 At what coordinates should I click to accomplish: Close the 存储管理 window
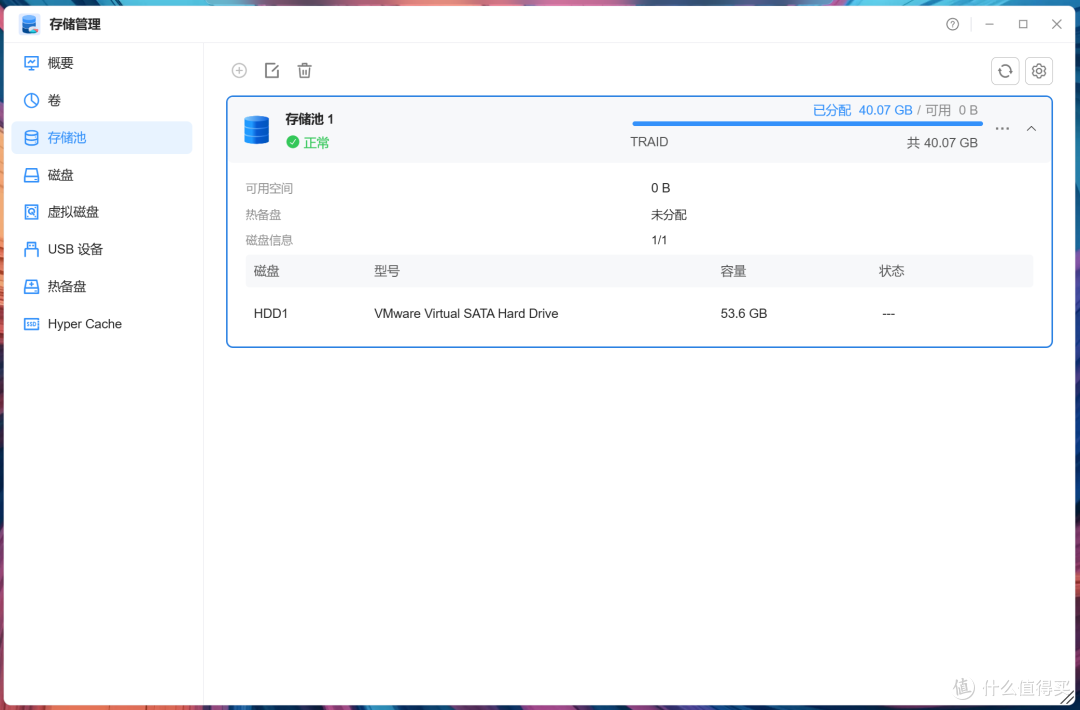(1057, 24)
